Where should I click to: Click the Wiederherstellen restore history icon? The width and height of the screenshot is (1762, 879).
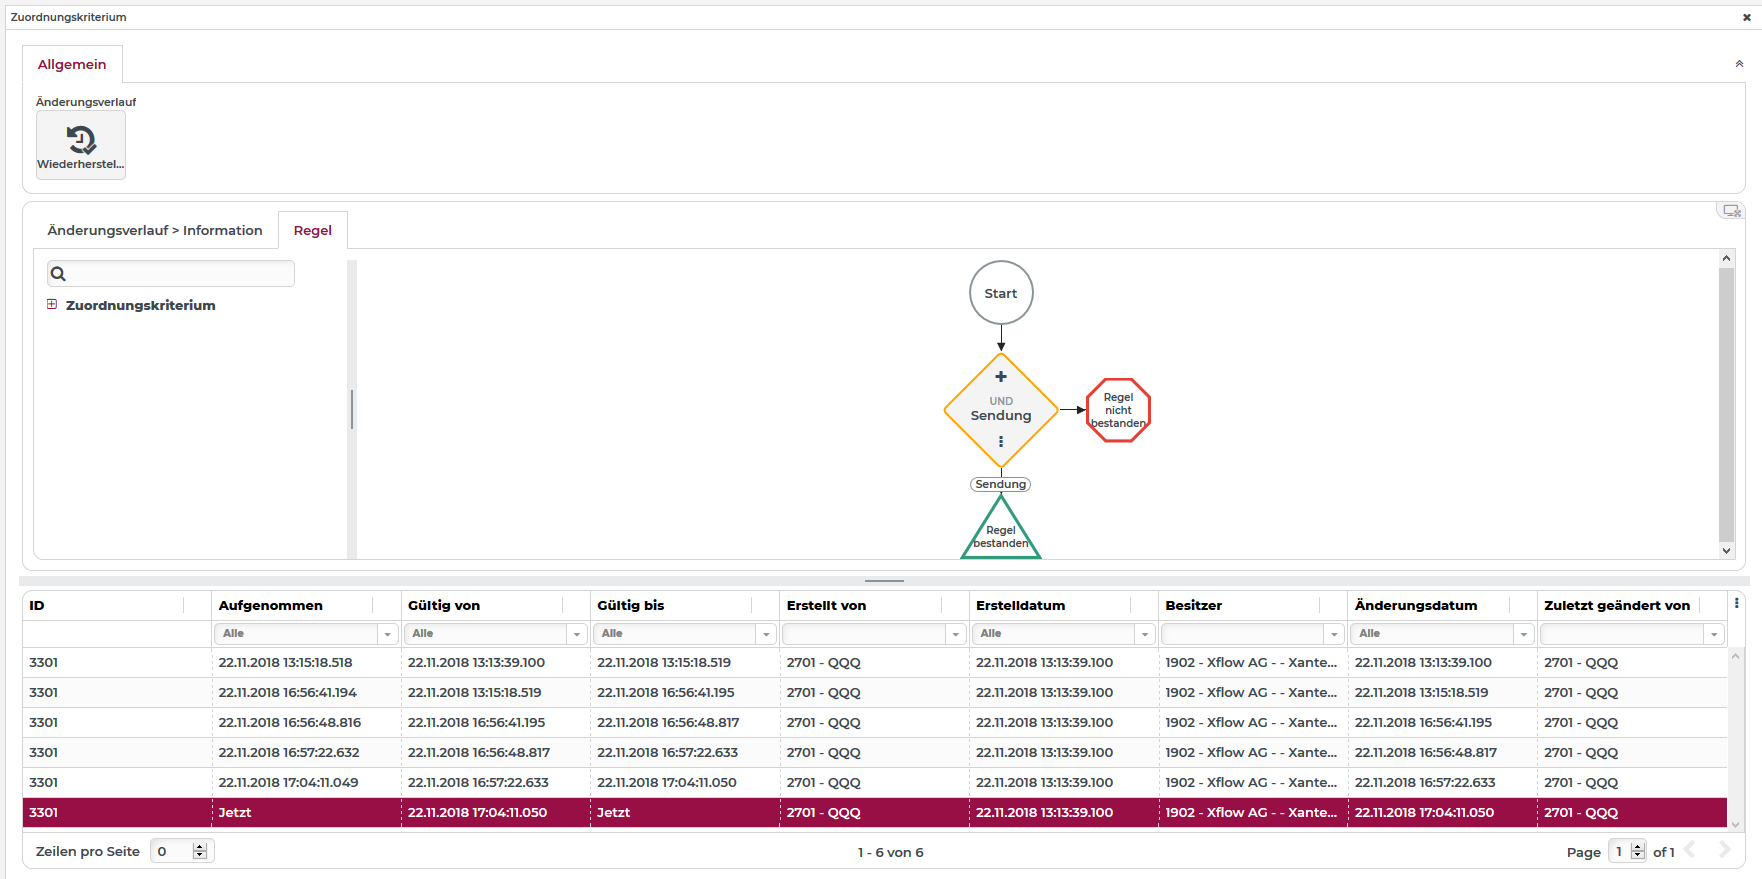tap(81, 140)
